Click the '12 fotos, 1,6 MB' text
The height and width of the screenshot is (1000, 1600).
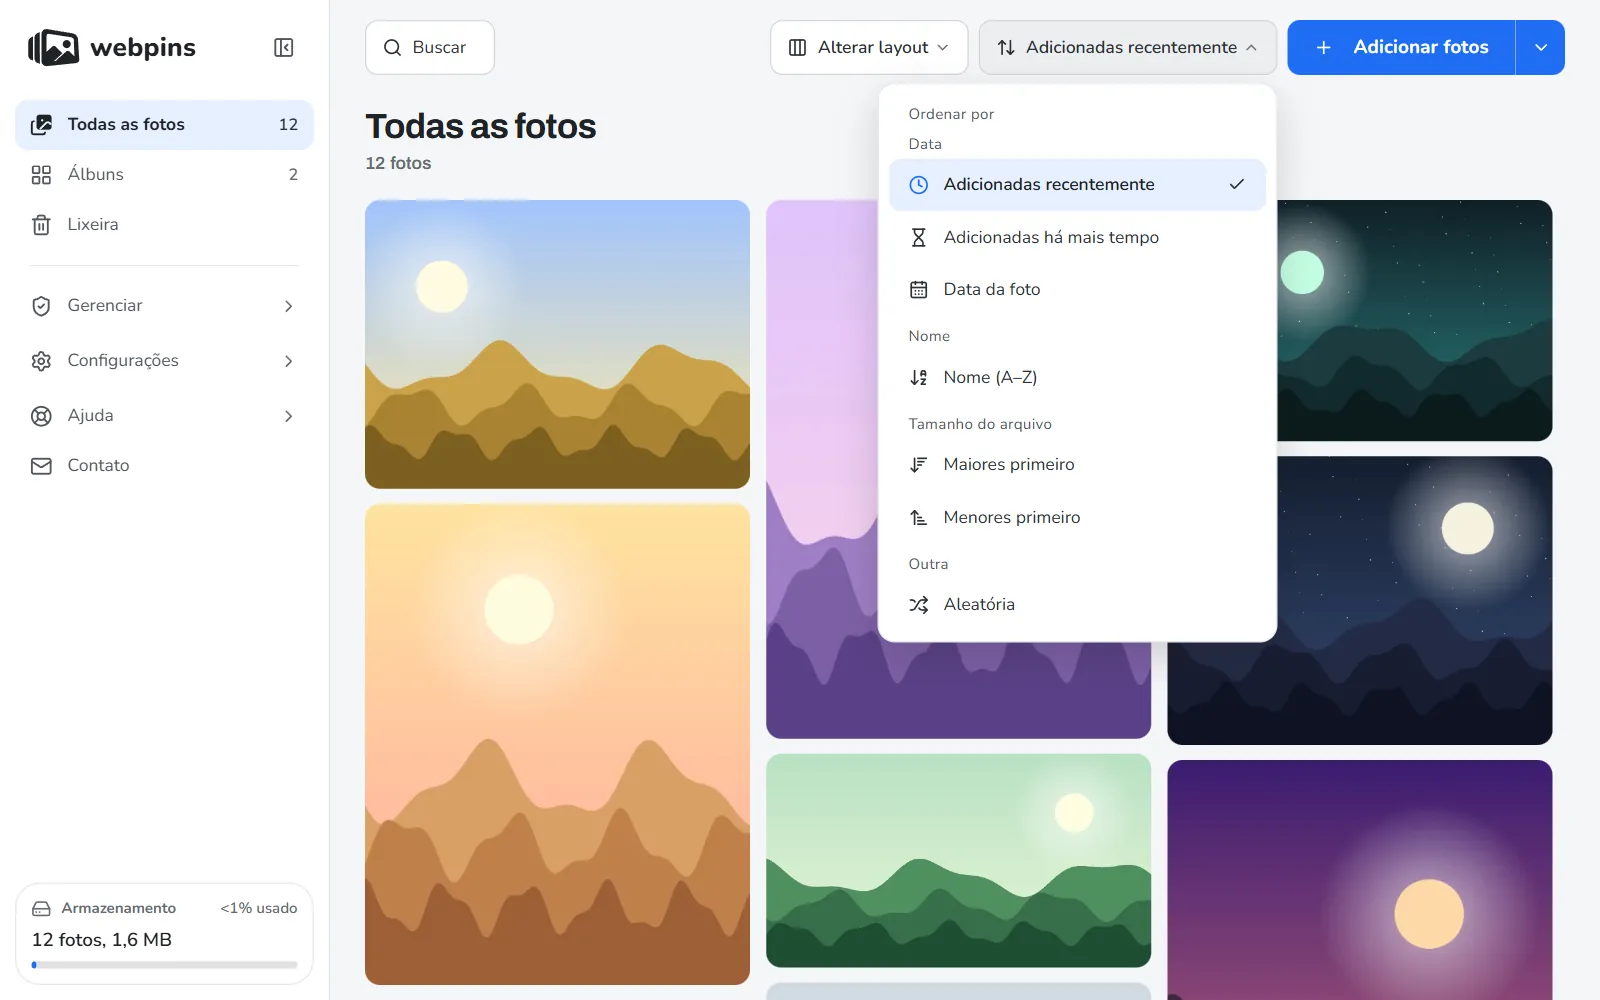102,940
